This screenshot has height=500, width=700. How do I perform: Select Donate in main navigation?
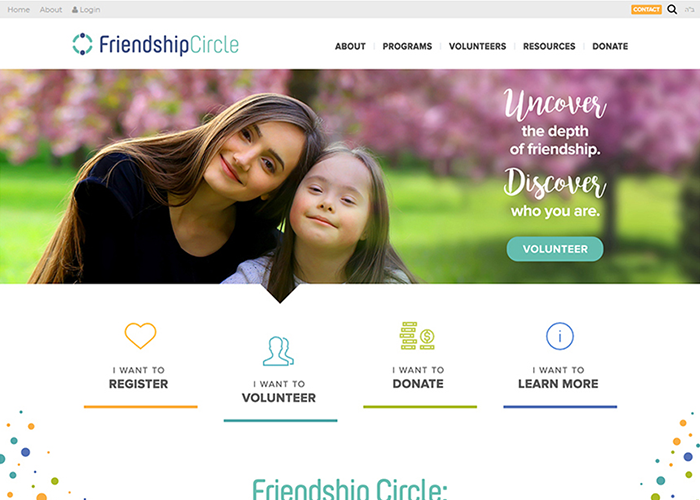610,46
